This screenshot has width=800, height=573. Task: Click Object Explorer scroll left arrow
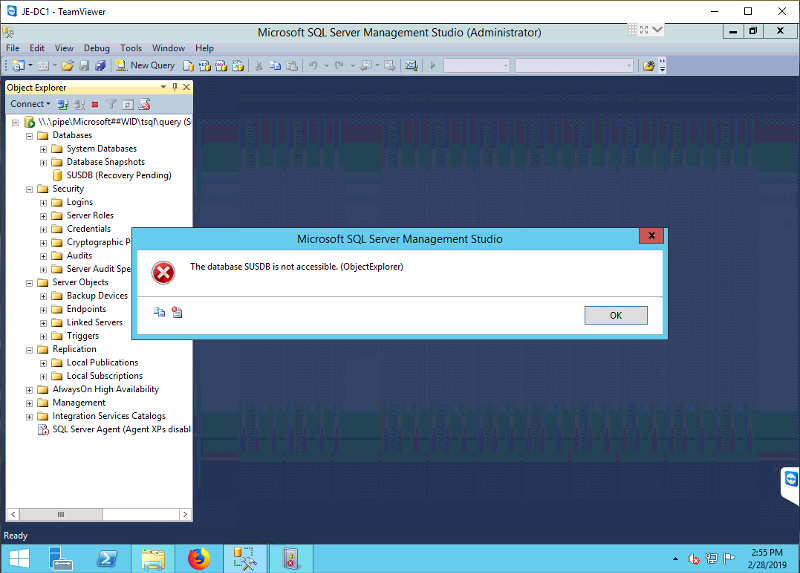[x=13, y=514]
